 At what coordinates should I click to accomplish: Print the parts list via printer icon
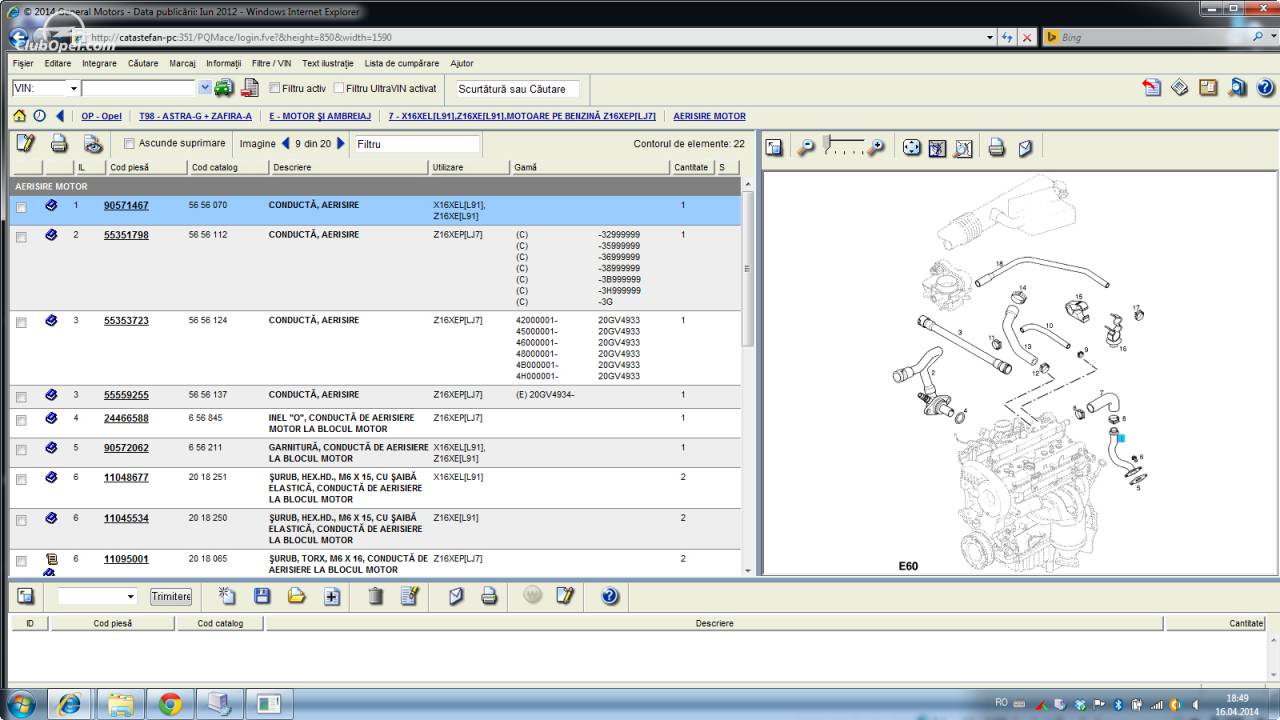[x=59, y=143]
